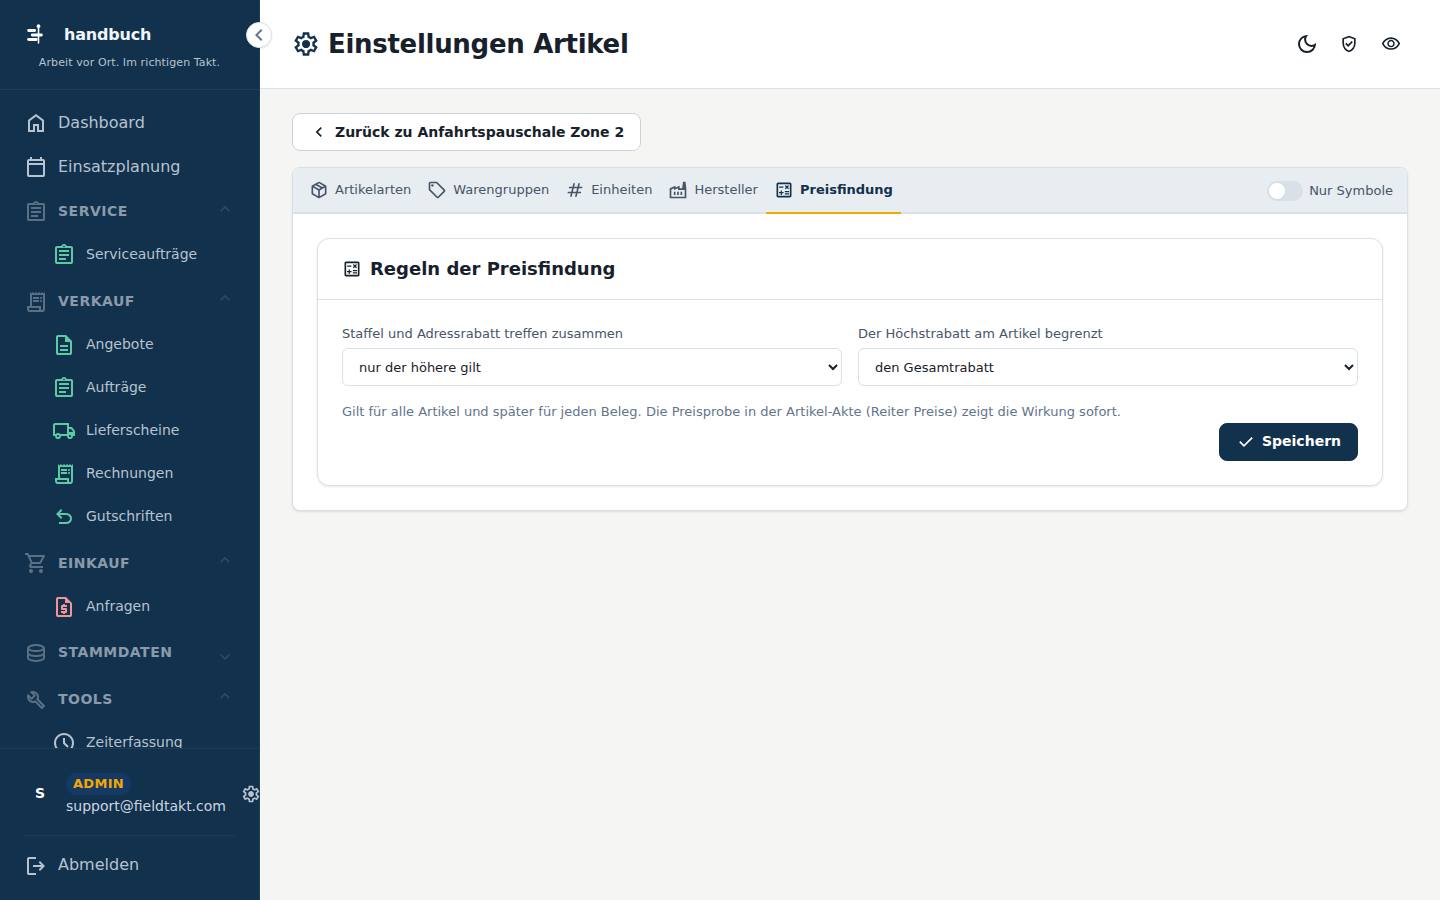Viewport: 1440px width, 900px height.
Task: Open the Höchstrabatt am Artikel dropdown
Action: [x=1108, y=367]
